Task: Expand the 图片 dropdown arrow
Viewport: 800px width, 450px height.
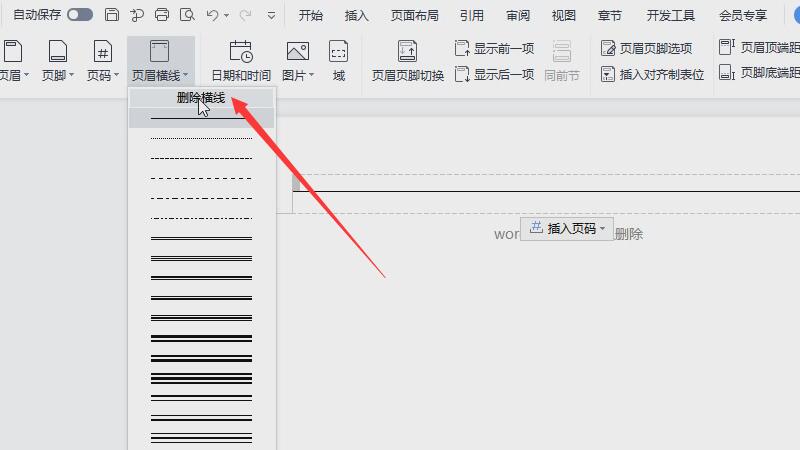Action: [x=311, y=76]
